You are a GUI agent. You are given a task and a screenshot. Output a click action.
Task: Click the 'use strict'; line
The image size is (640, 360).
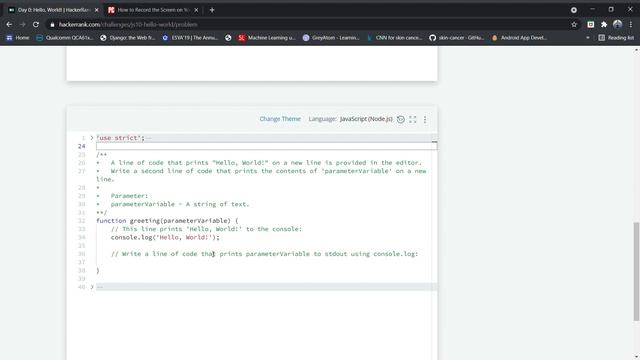120,138
